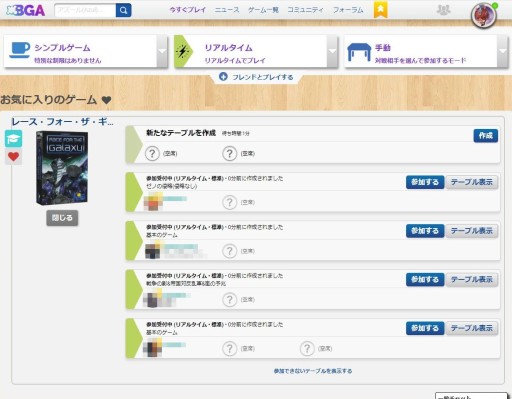Viewport: 512px width, 399px height.
Task: Click the 参加できないテーブルを表示する link
Action: 313,371
